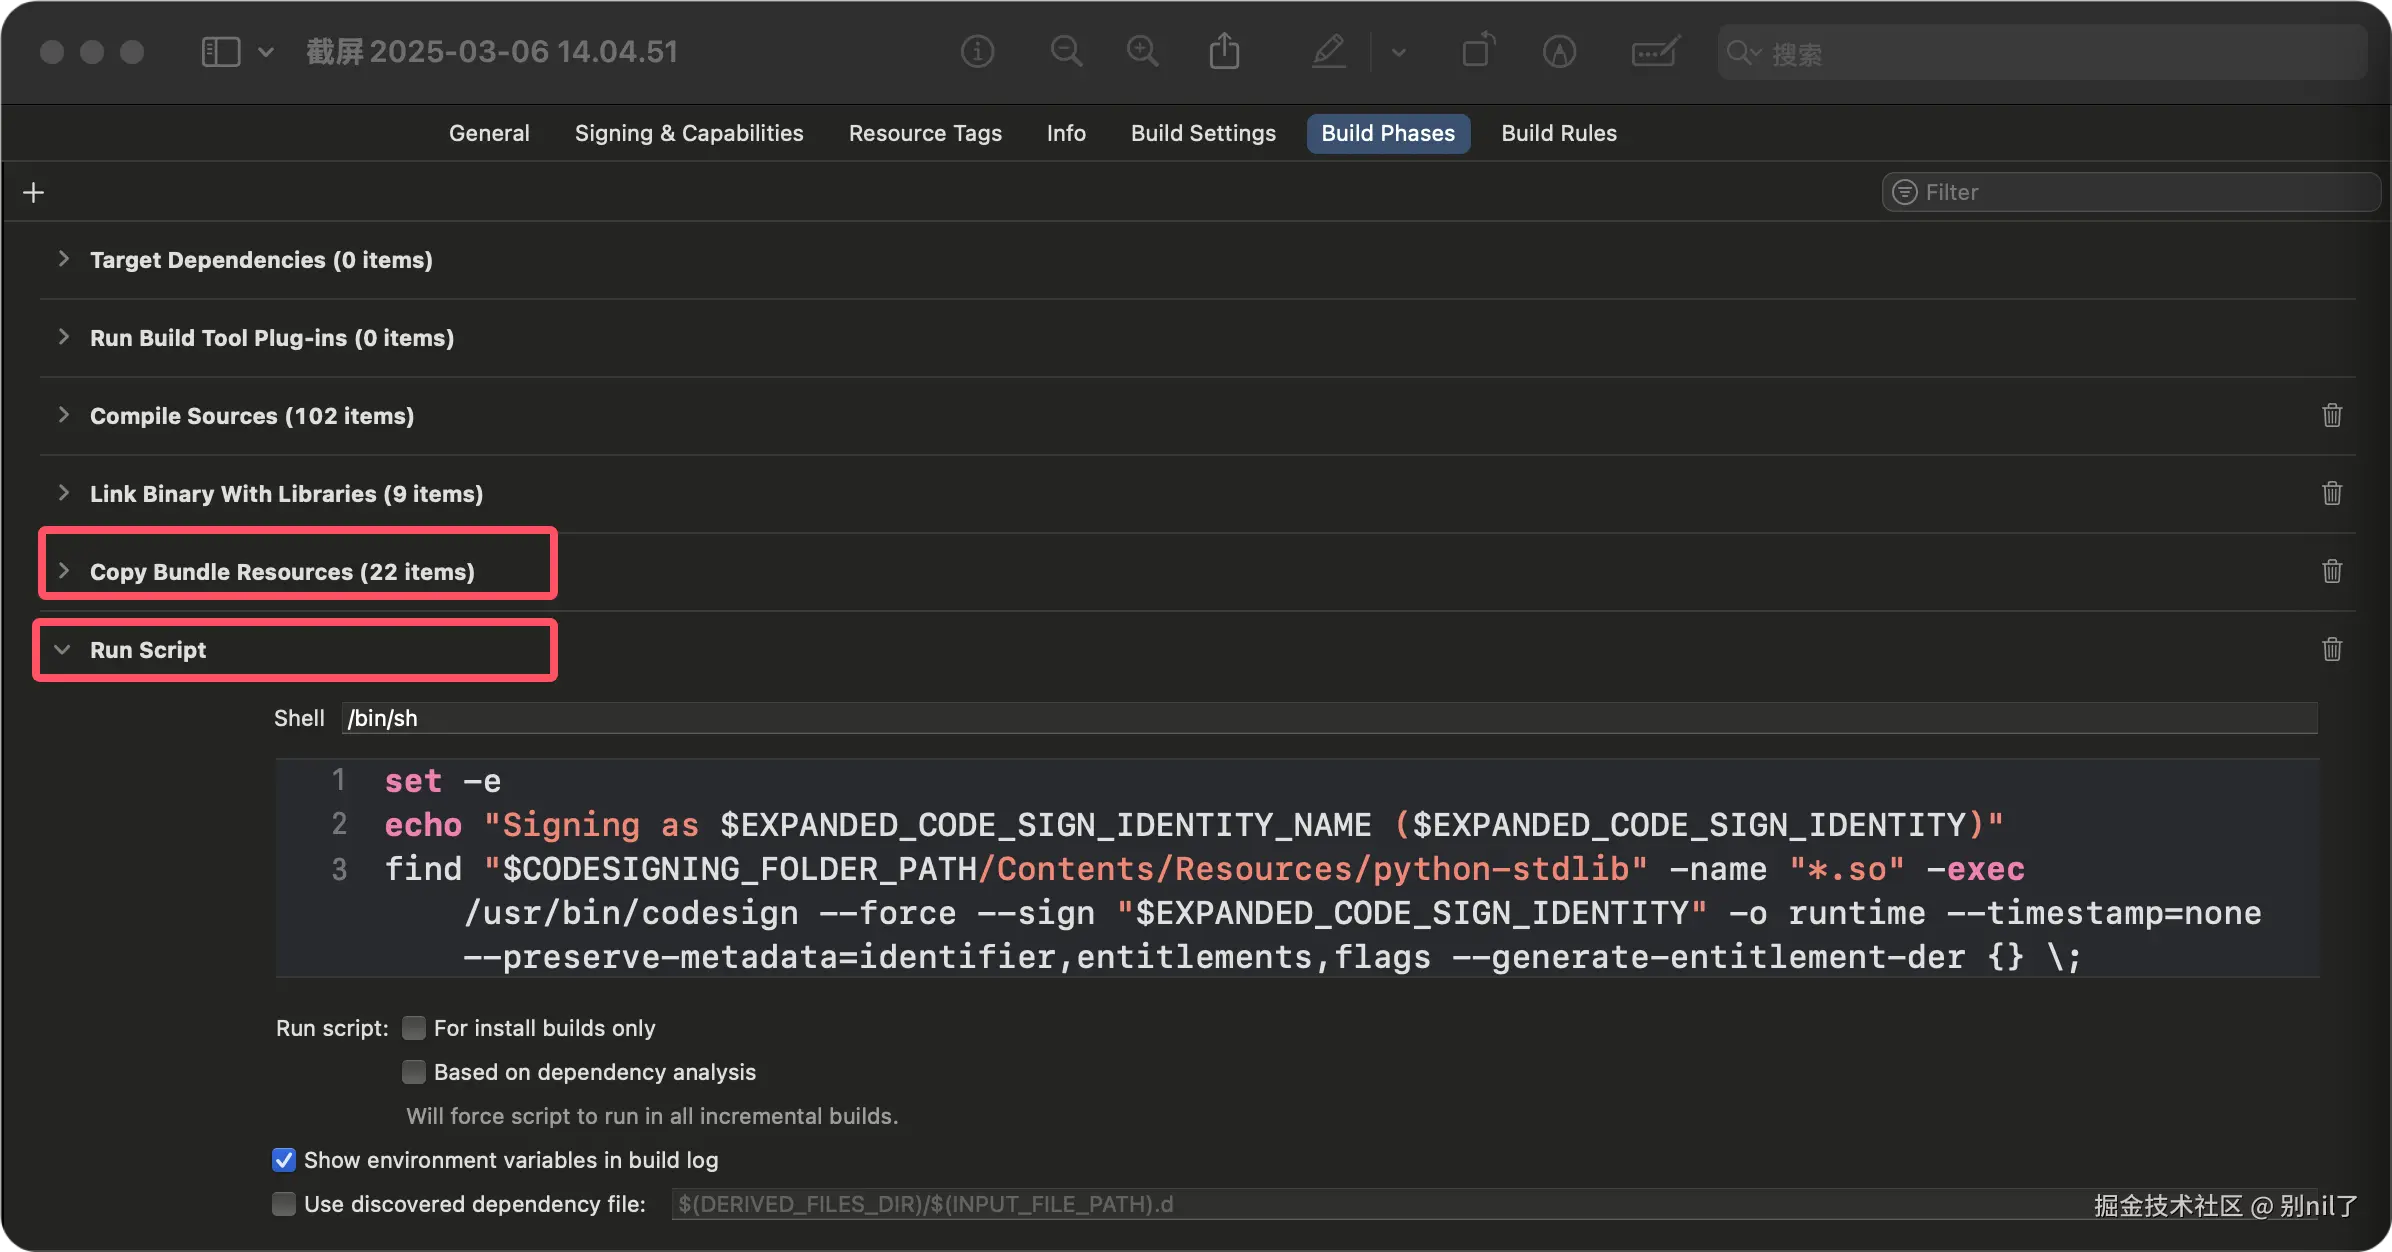Click the rotate image icon
Screen dimensions: 2392x1252
click(x=1477, y=51)
